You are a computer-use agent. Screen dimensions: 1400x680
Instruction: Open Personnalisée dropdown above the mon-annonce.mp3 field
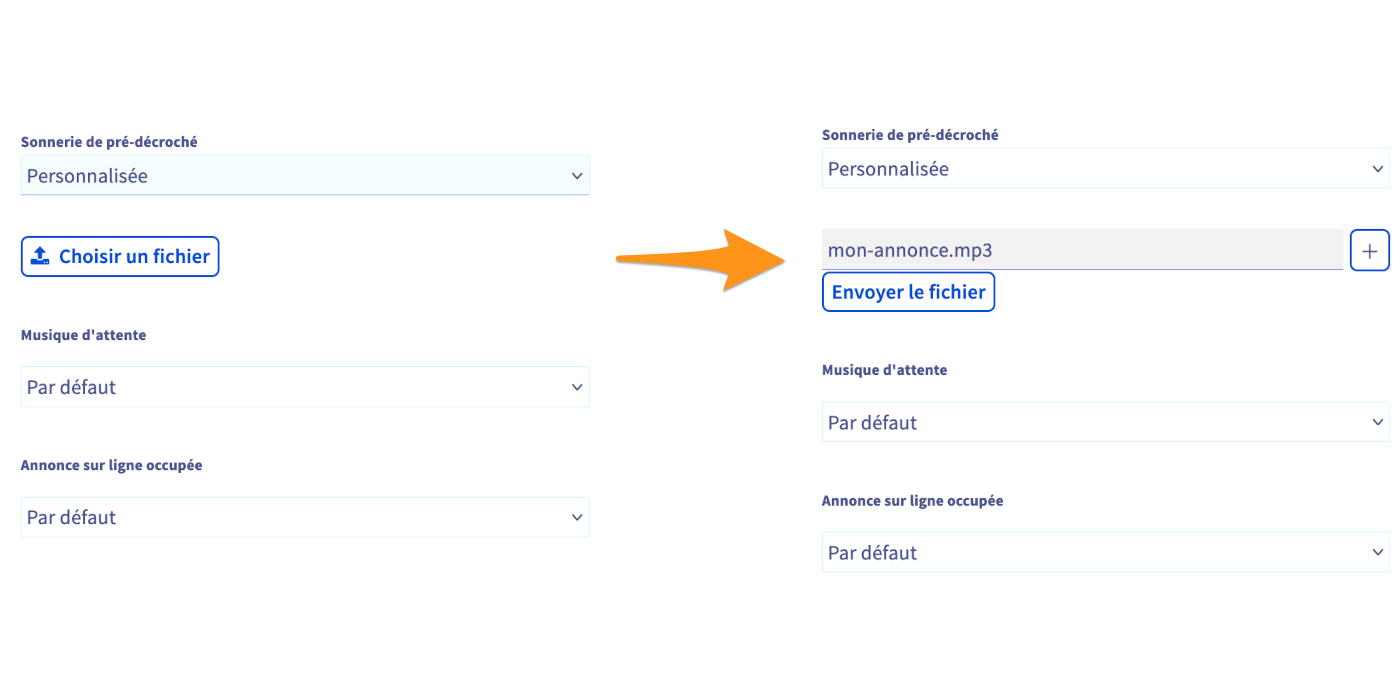pos(1100,169)
